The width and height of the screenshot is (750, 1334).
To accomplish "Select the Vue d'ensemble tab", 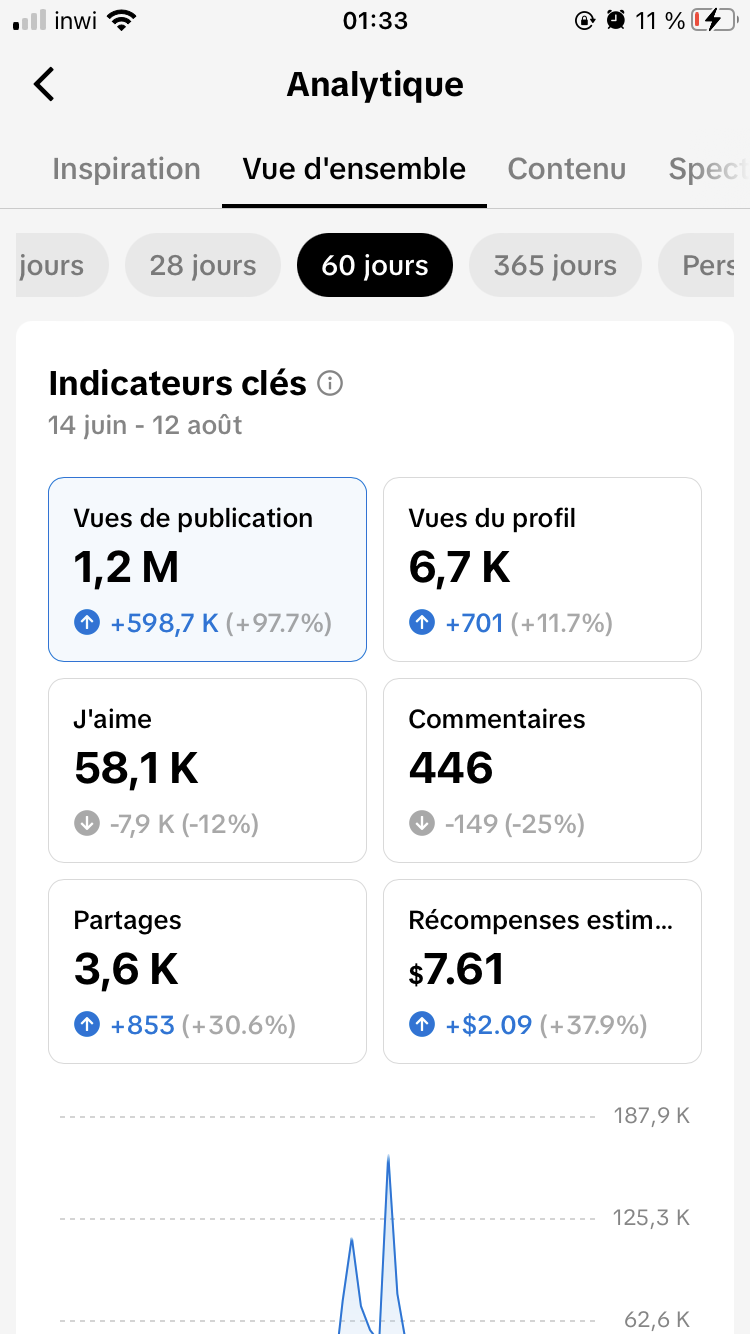I will pos(354,169).
